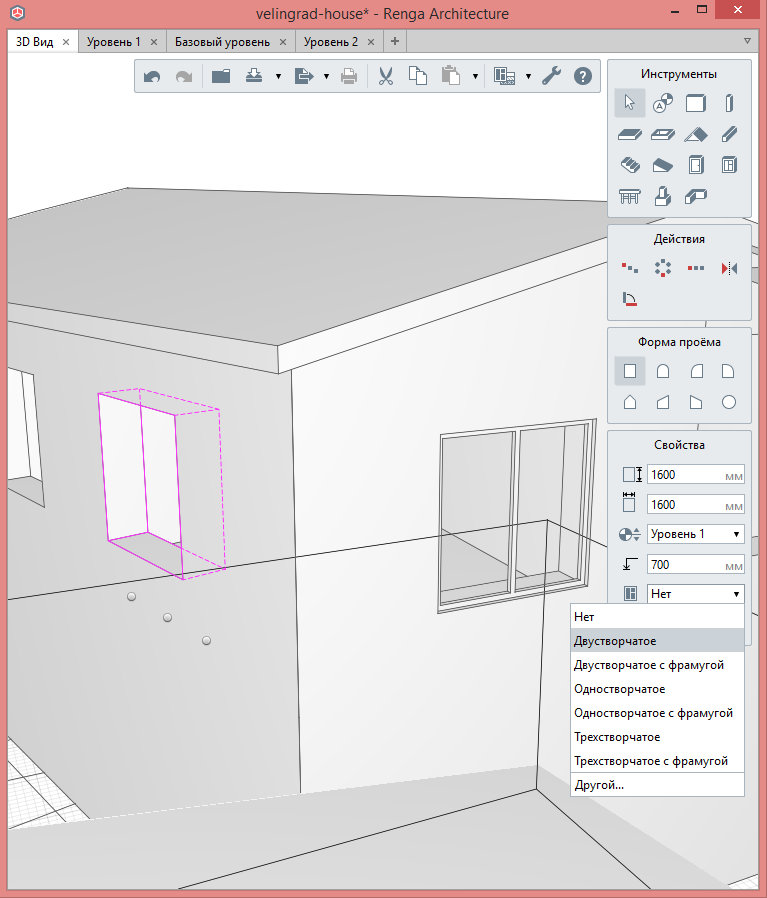Open project with the folder icon
The height and width of the screenshot is (898, 767).
point(221,76)
